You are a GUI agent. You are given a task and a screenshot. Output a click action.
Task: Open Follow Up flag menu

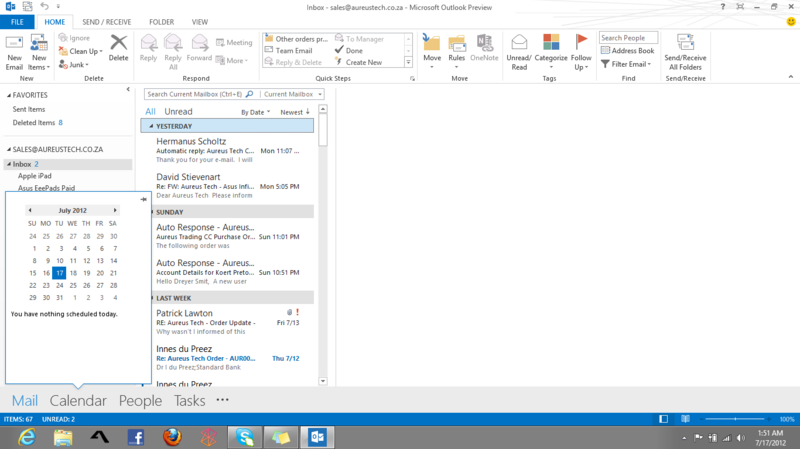click(x=581, y=52)
